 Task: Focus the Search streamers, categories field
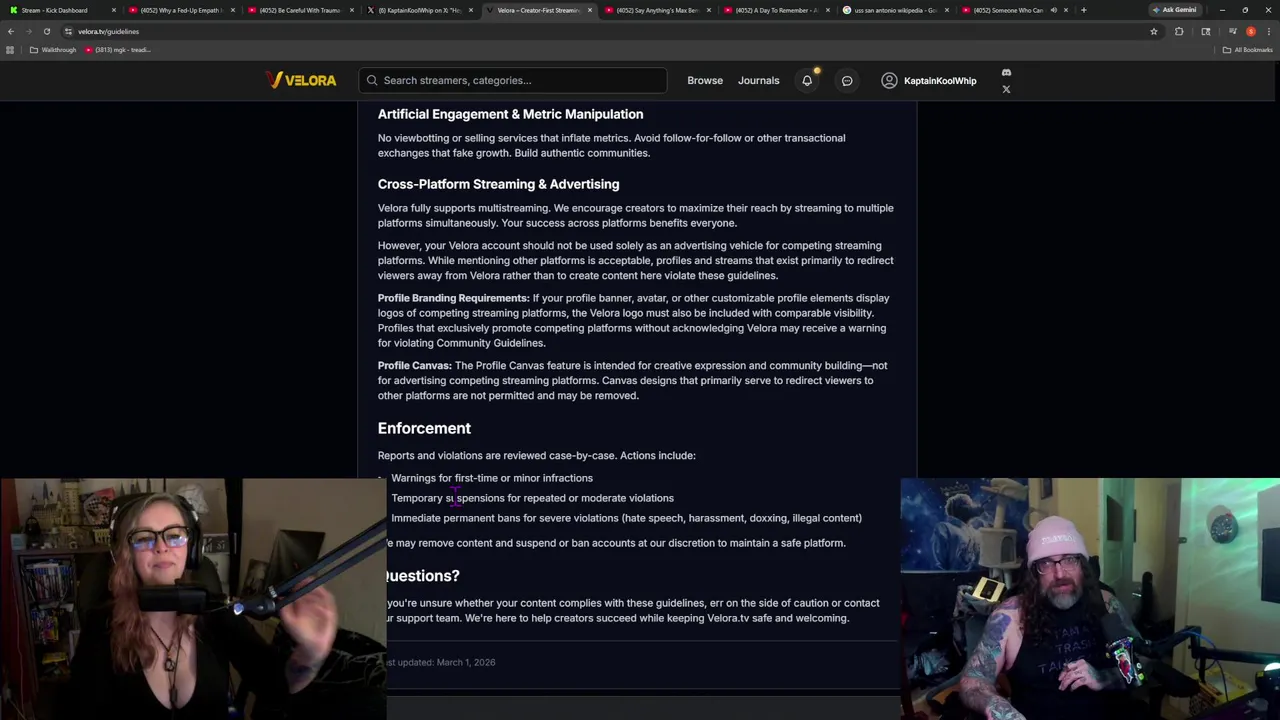(x=513, y=80)
